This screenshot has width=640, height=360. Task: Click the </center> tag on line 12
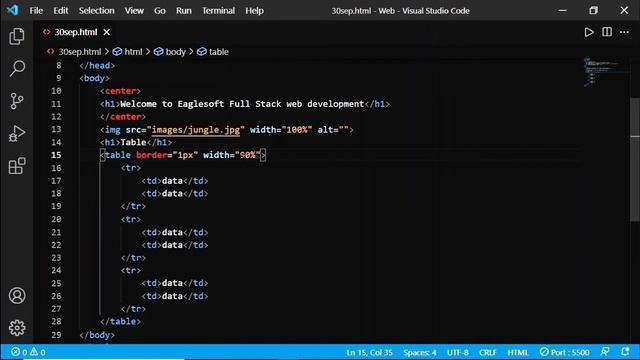(x=123, y=117)
